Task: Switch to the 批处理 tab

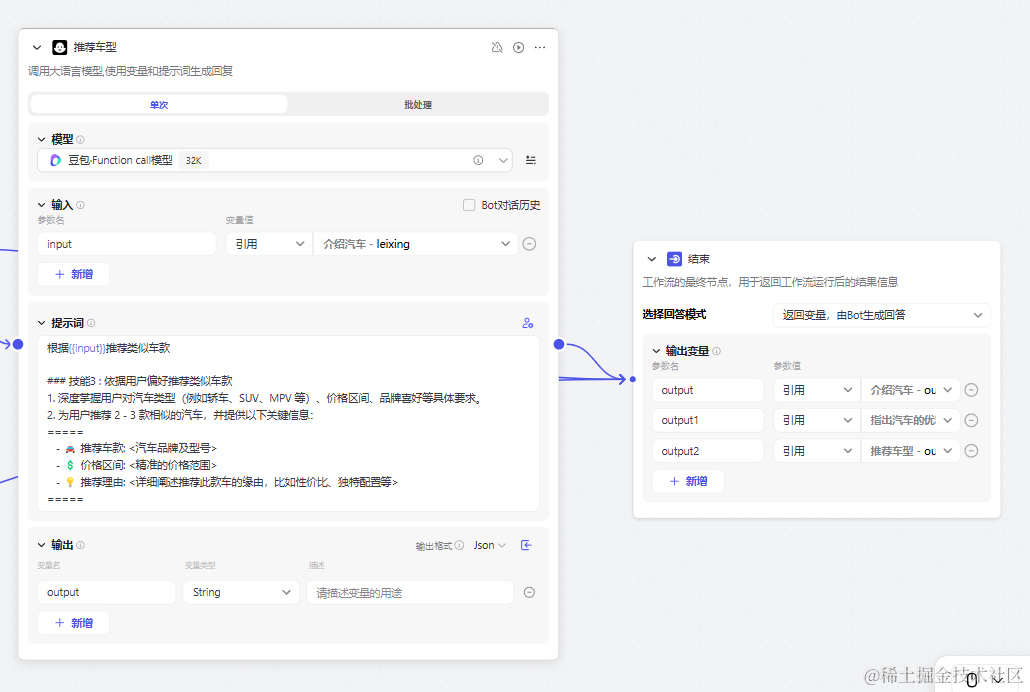Action: (x=418, y=104)
